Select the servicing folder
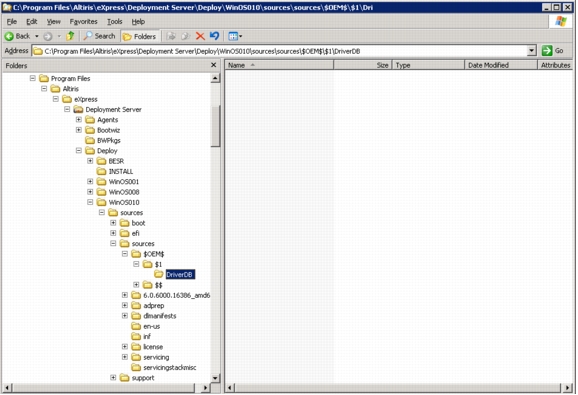578x395 pixels. (x=156, y=357)
